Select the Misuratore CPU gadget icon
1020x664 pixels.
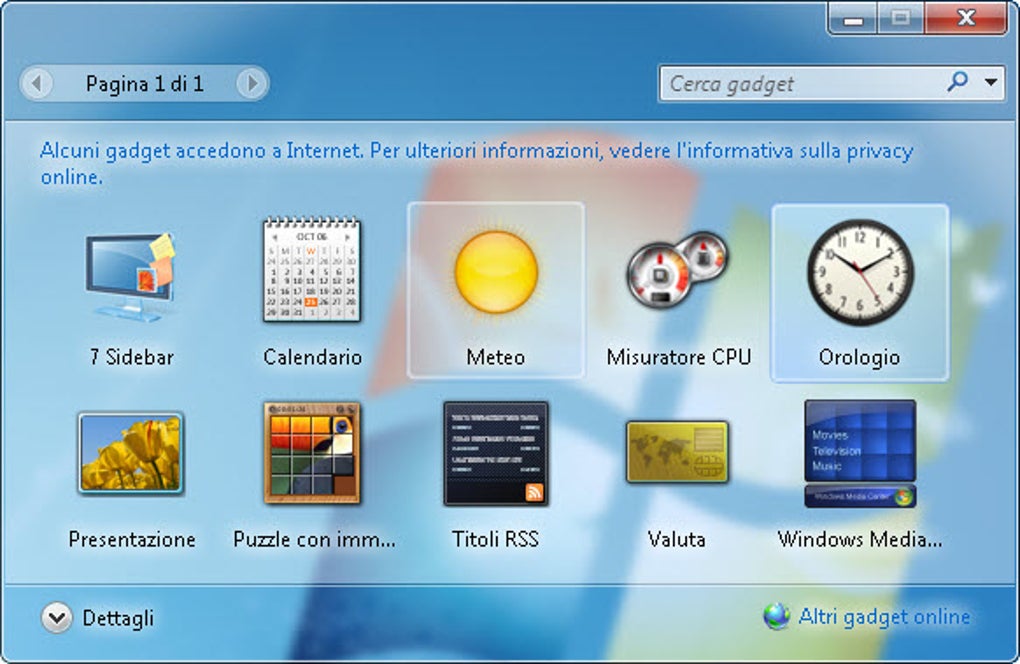pos(677,269)
